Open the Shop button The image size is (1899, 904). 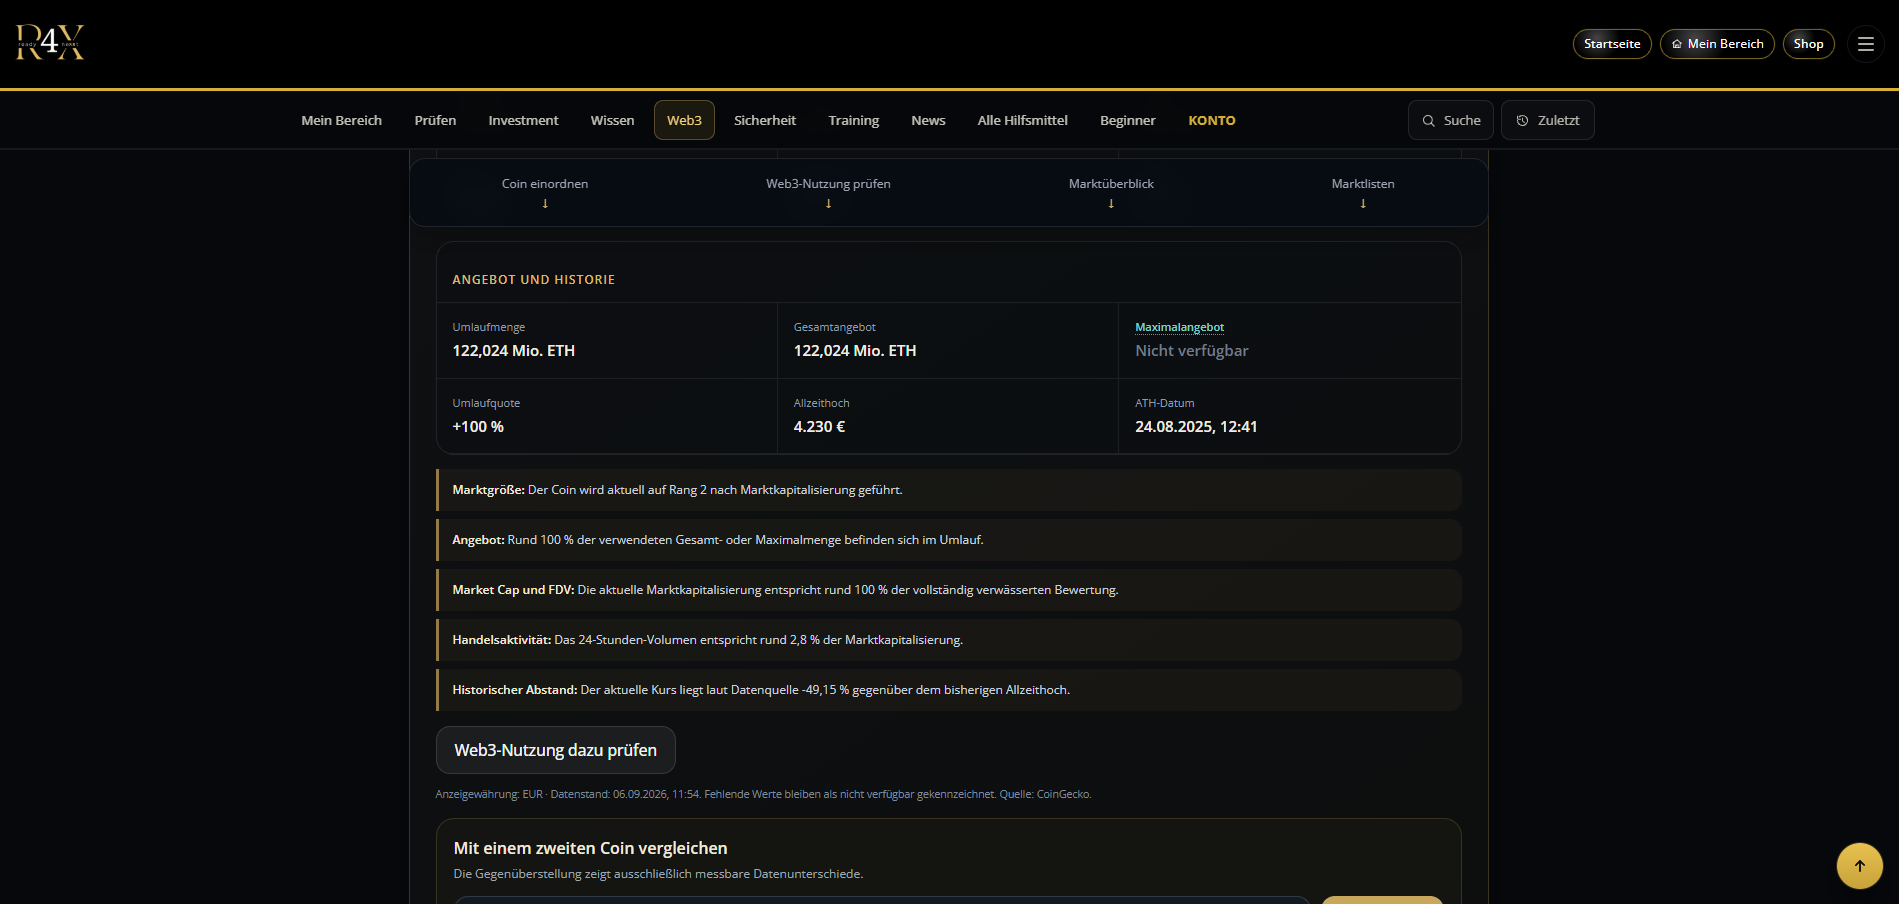[1808, 44]
